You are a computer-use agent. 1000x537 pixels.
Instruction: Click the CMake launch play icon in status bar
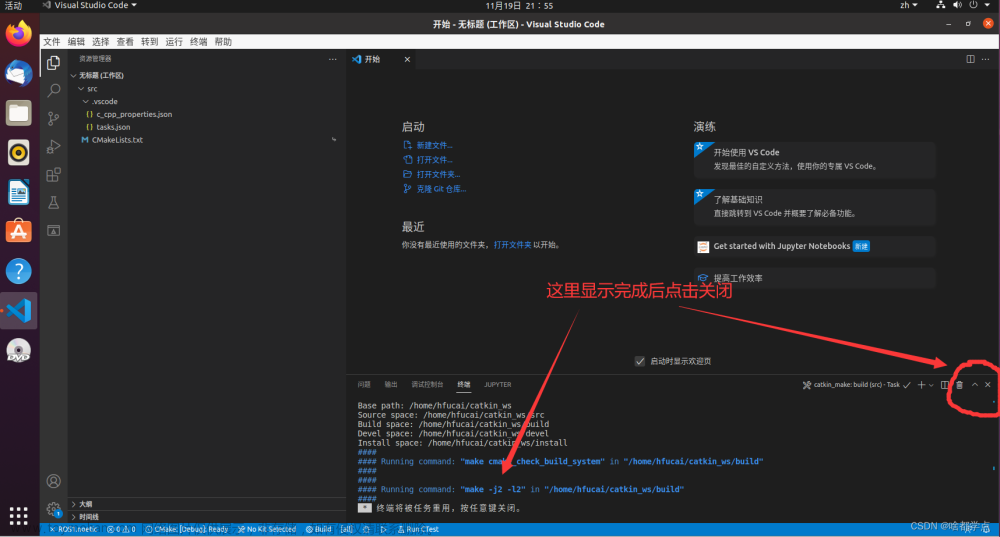383,529
